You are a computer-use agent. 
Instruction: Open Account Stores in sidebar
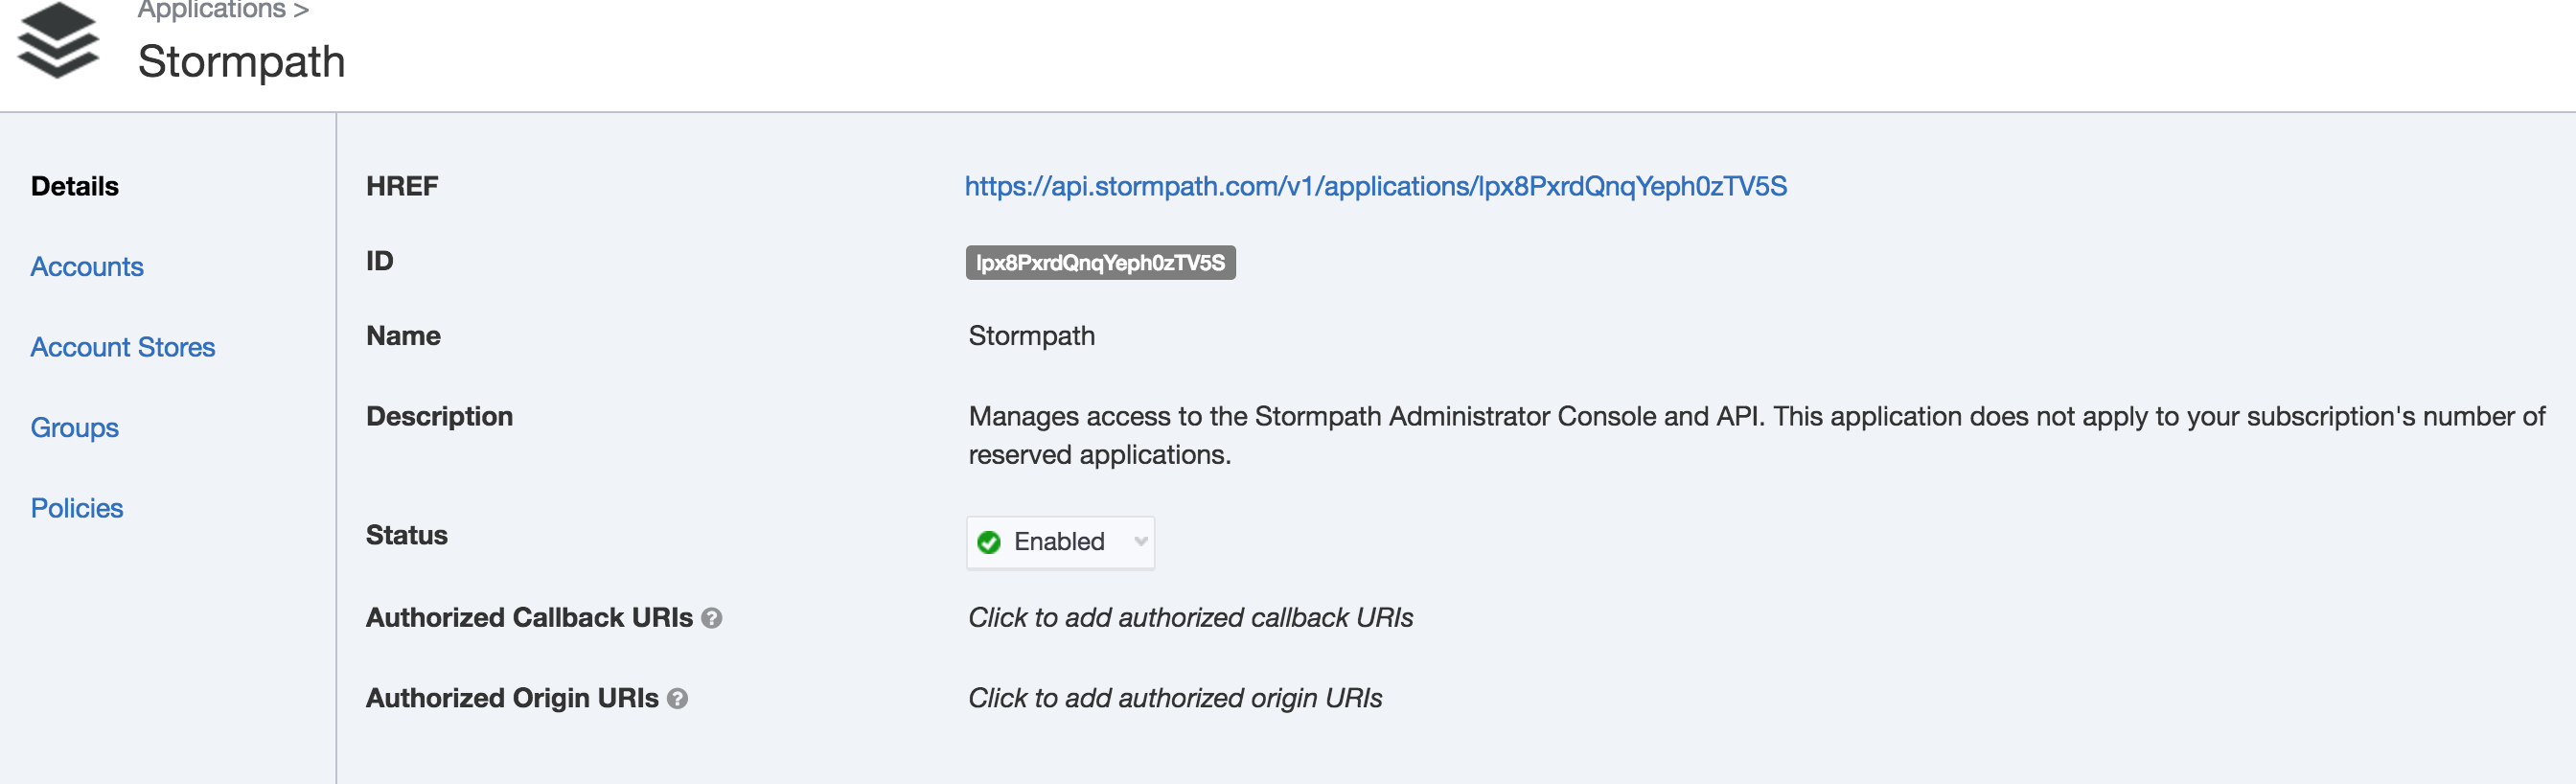coord(123,347)
